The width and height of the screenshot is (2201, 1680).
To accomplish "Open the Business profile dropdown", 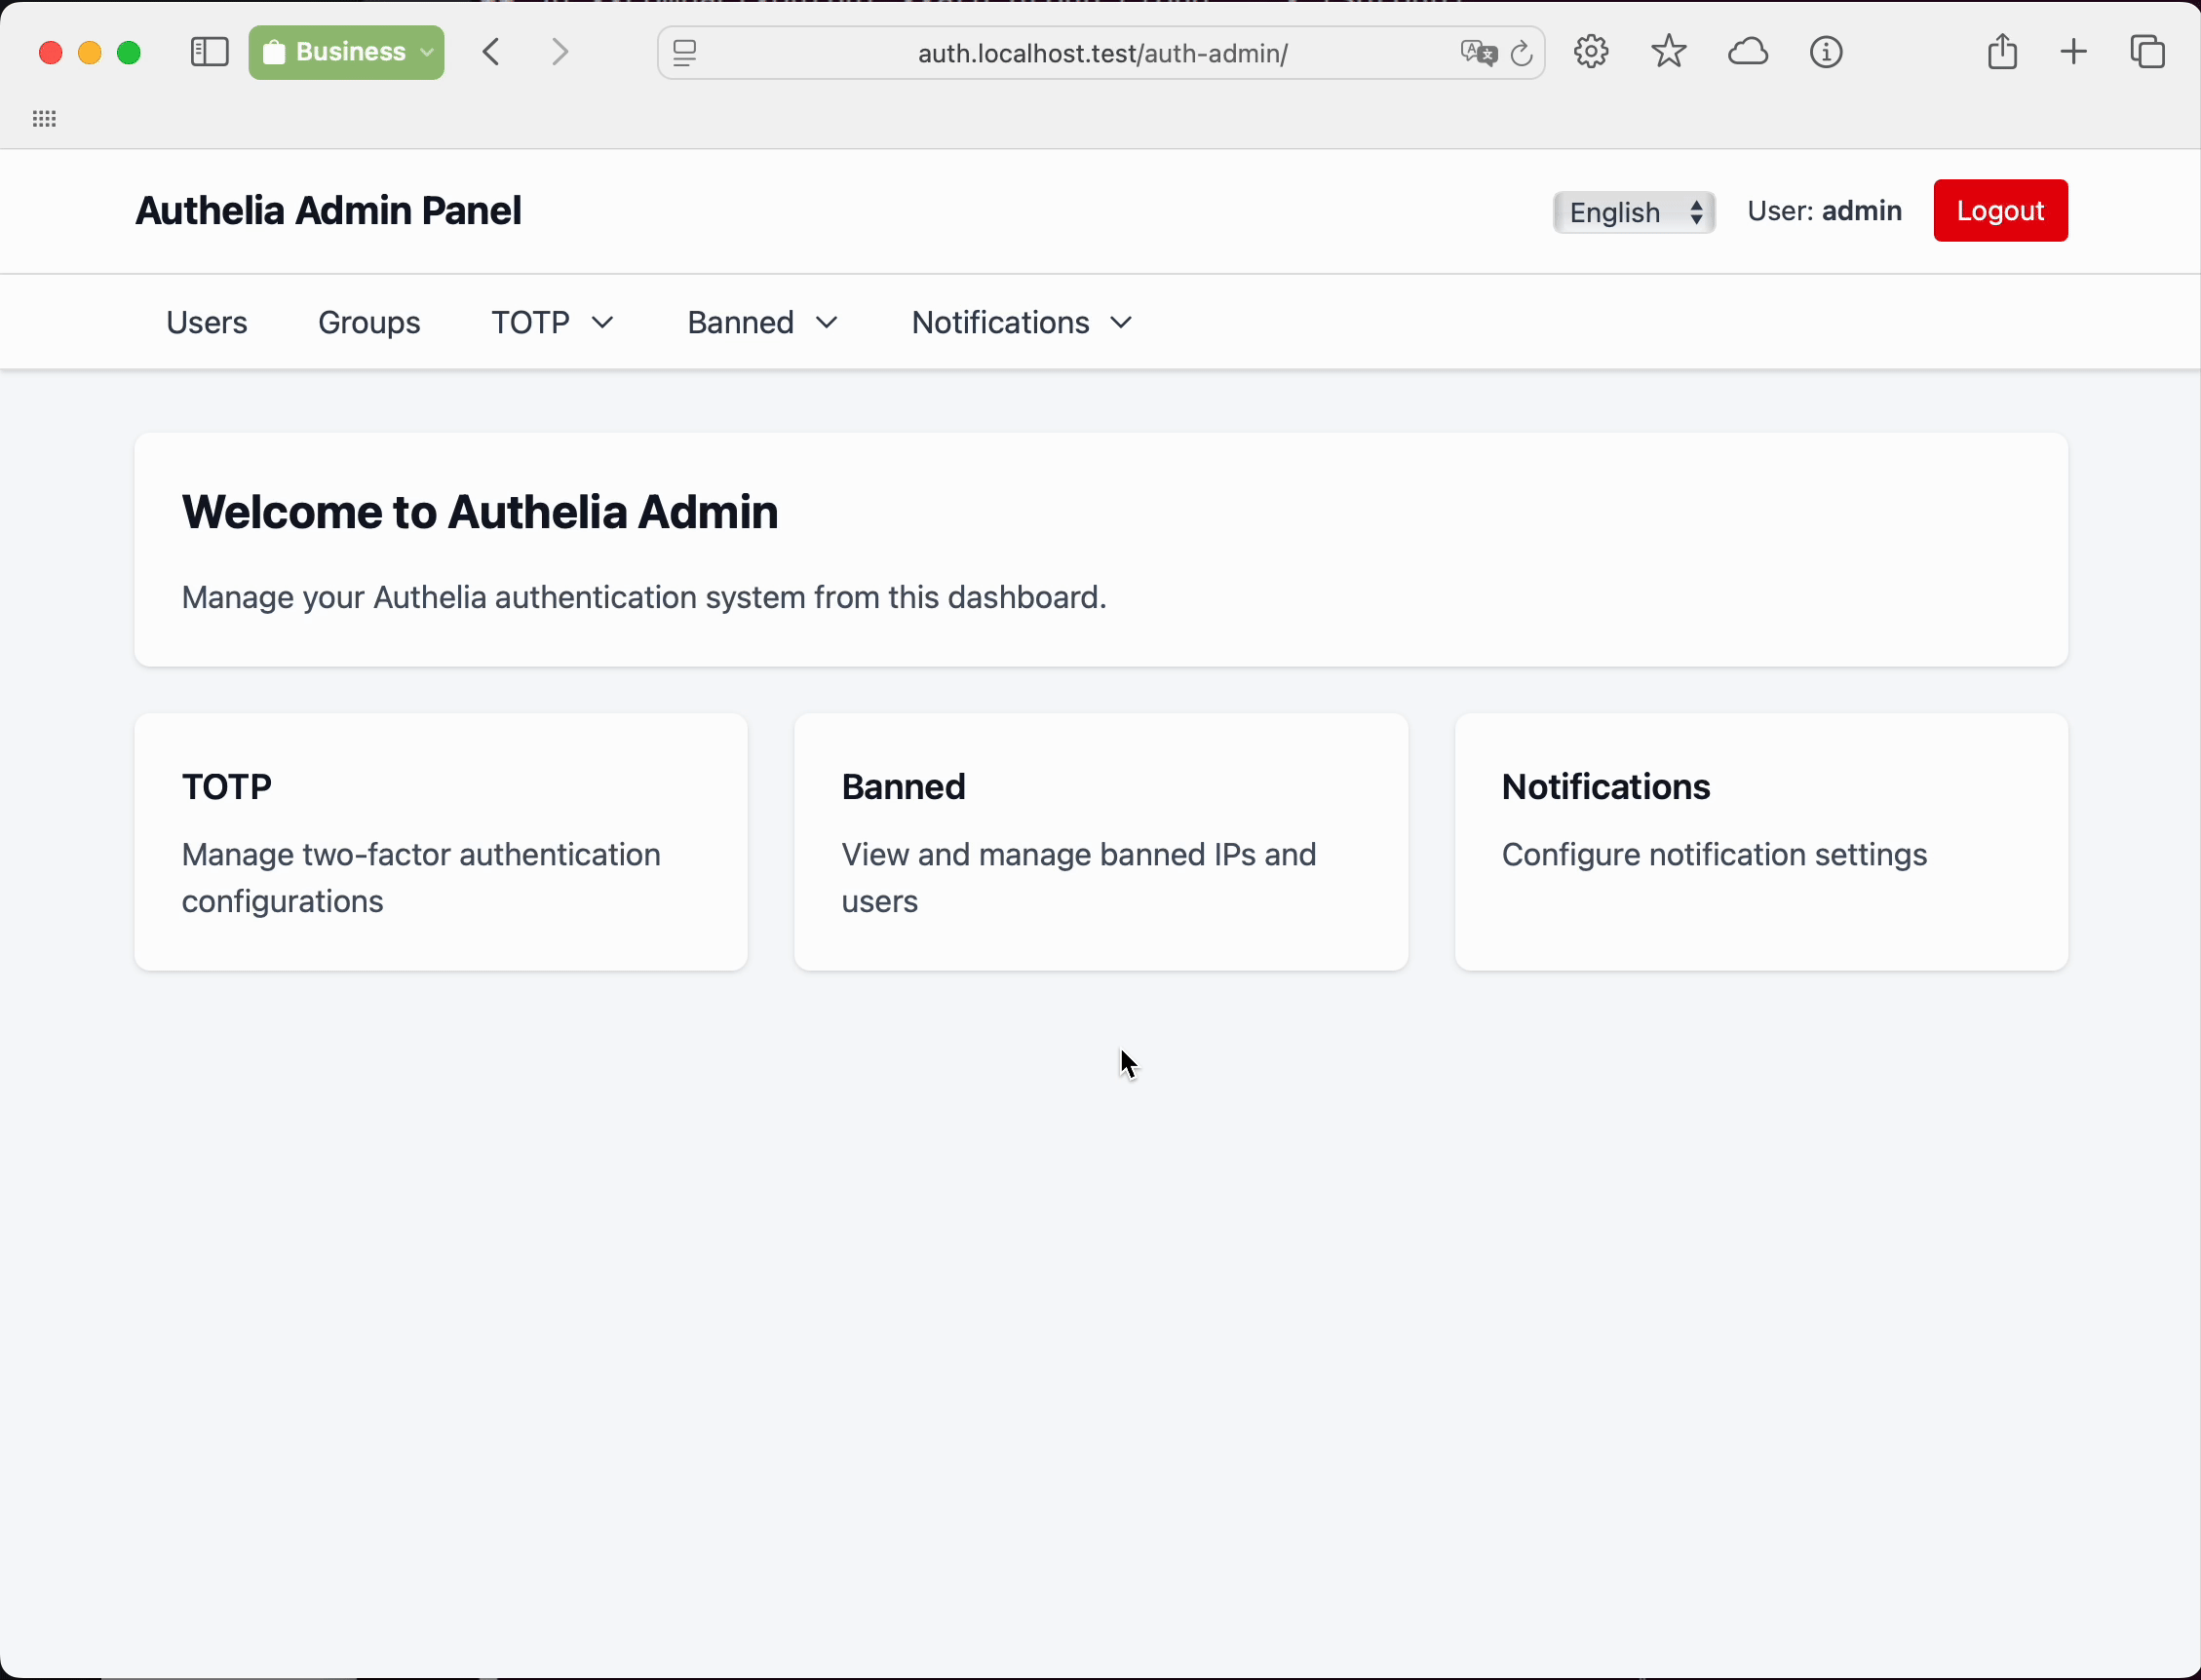I will pos(347,52).
